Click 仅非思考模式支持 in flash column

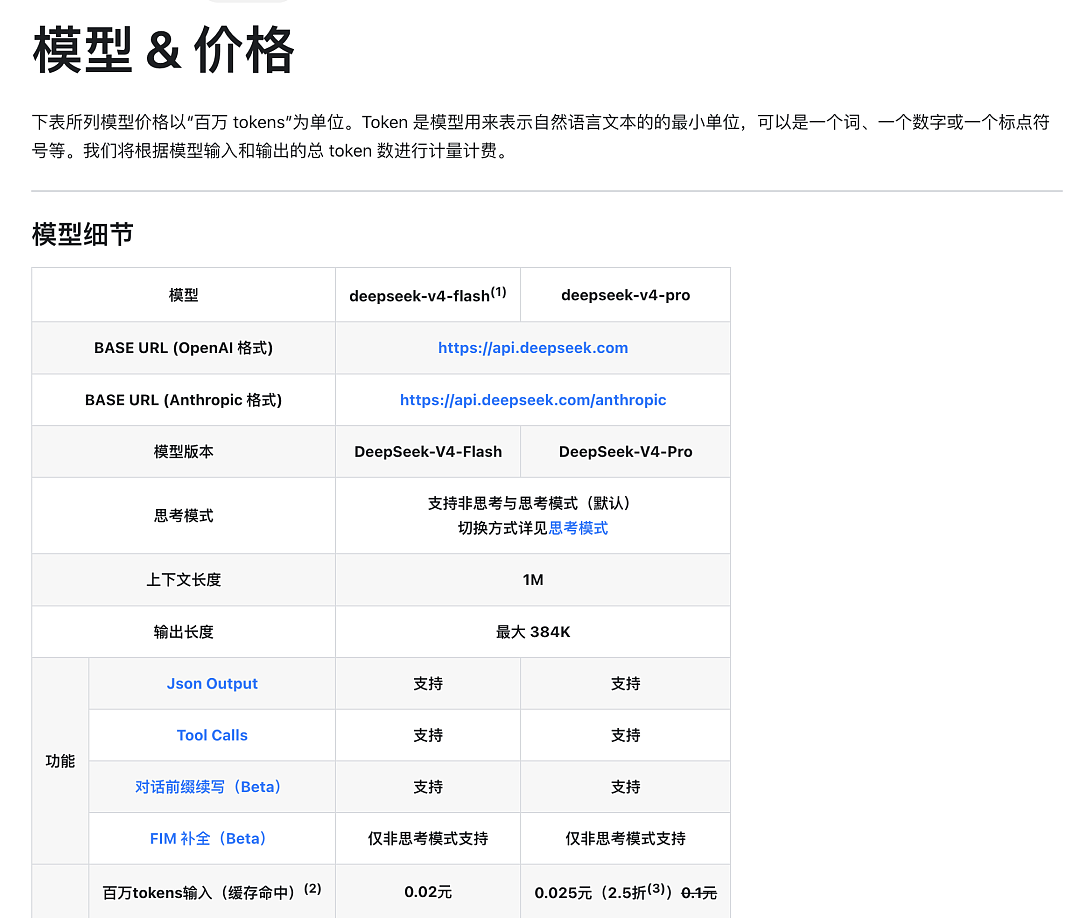tap(428, 839)
